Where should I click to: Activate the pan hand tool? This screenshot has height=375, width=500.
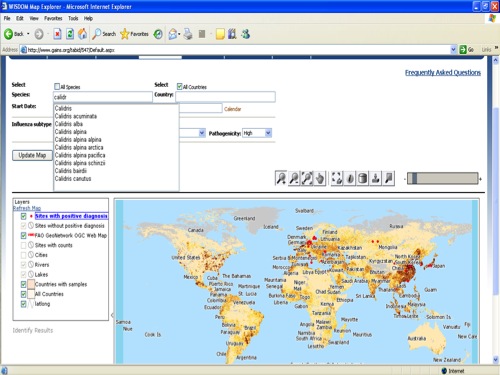coord(320,178)
